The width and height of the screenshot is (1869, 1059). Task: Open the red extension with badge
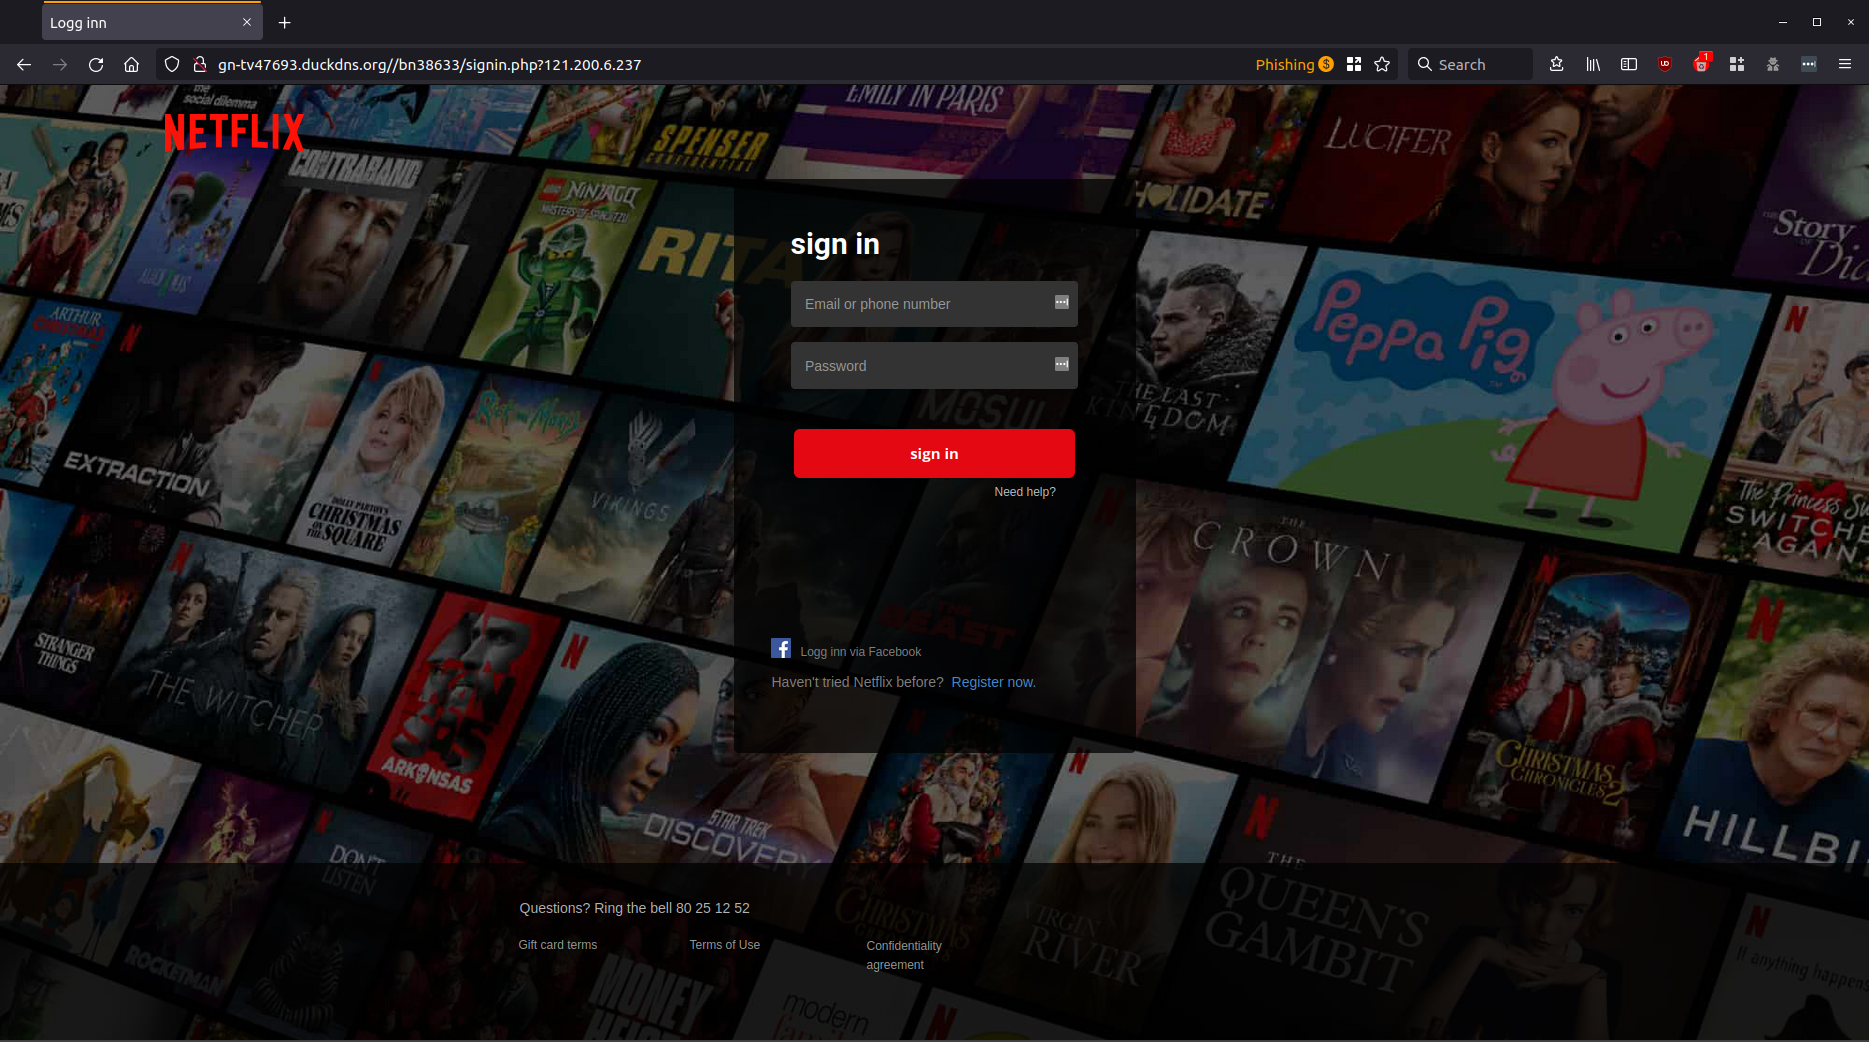(1701, 64)
